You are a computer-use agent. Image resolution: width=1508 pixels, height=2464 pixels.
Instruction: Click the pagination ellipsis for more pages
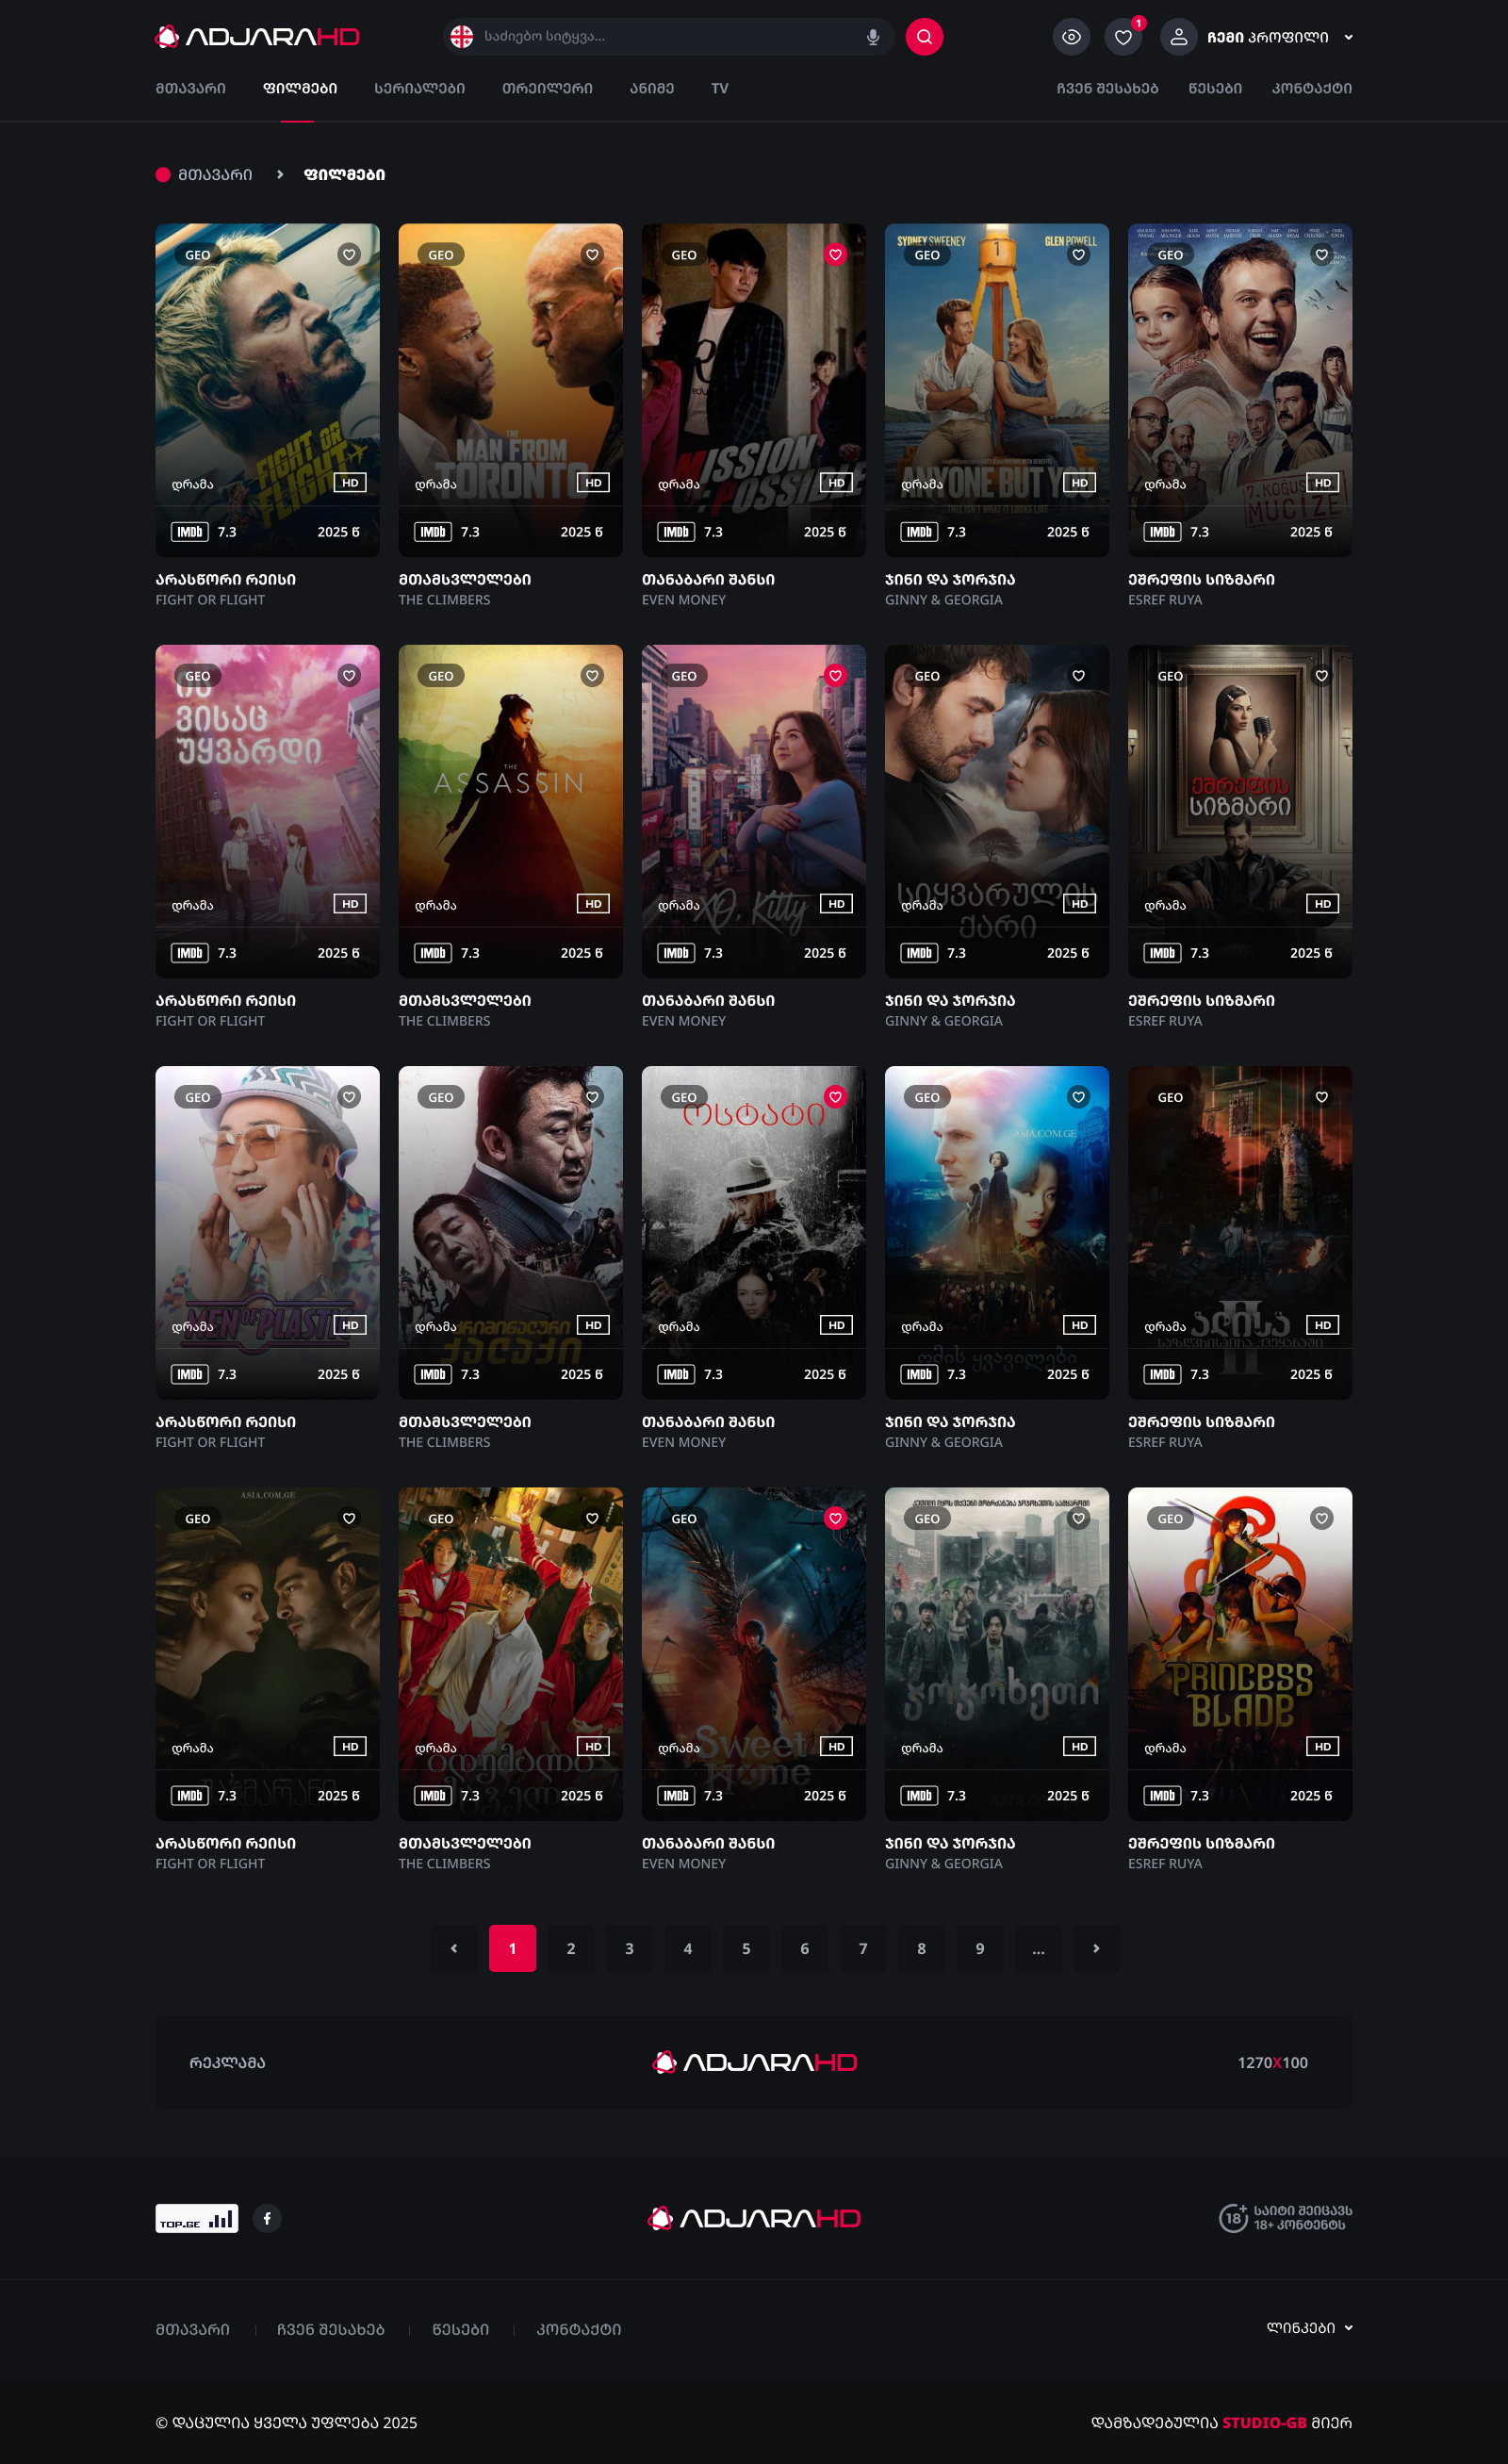coord(1038,1948)
